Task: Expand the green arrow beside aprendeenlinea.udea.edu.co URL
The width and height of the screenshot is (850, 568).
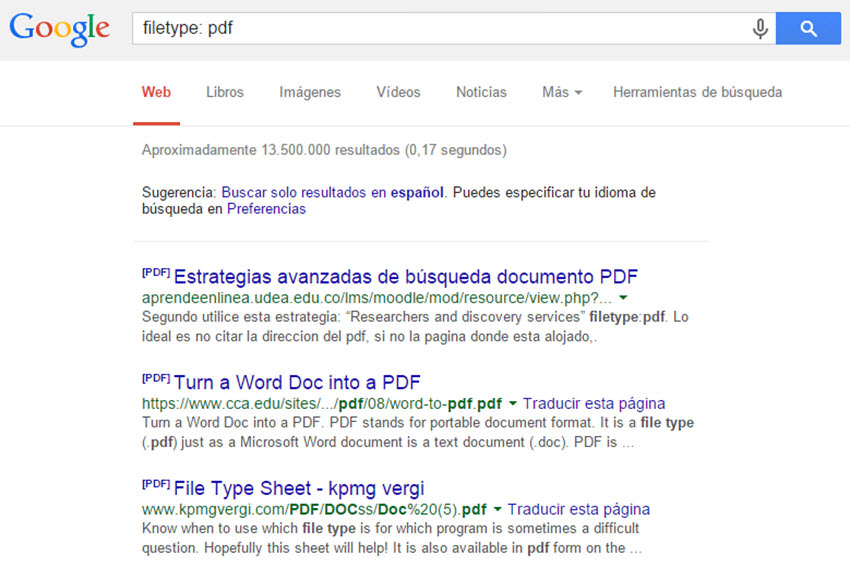Action: [623, 298]
